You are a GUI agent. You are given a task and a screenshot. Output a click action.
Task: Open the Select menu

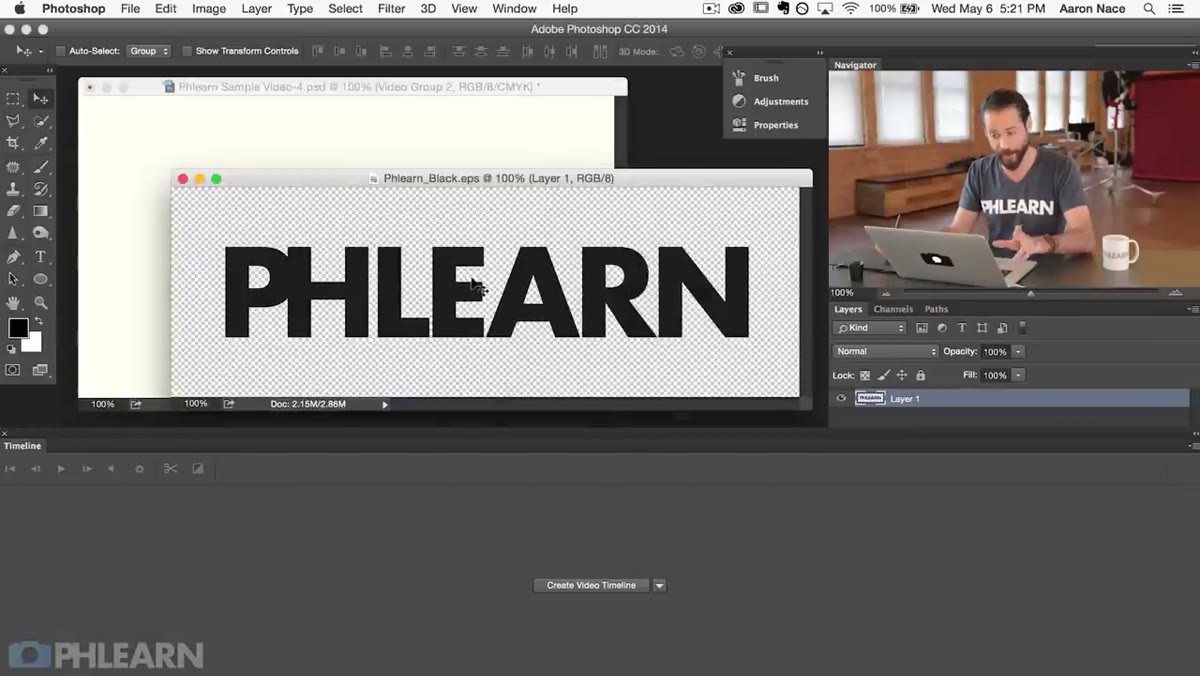click(345, 9)
